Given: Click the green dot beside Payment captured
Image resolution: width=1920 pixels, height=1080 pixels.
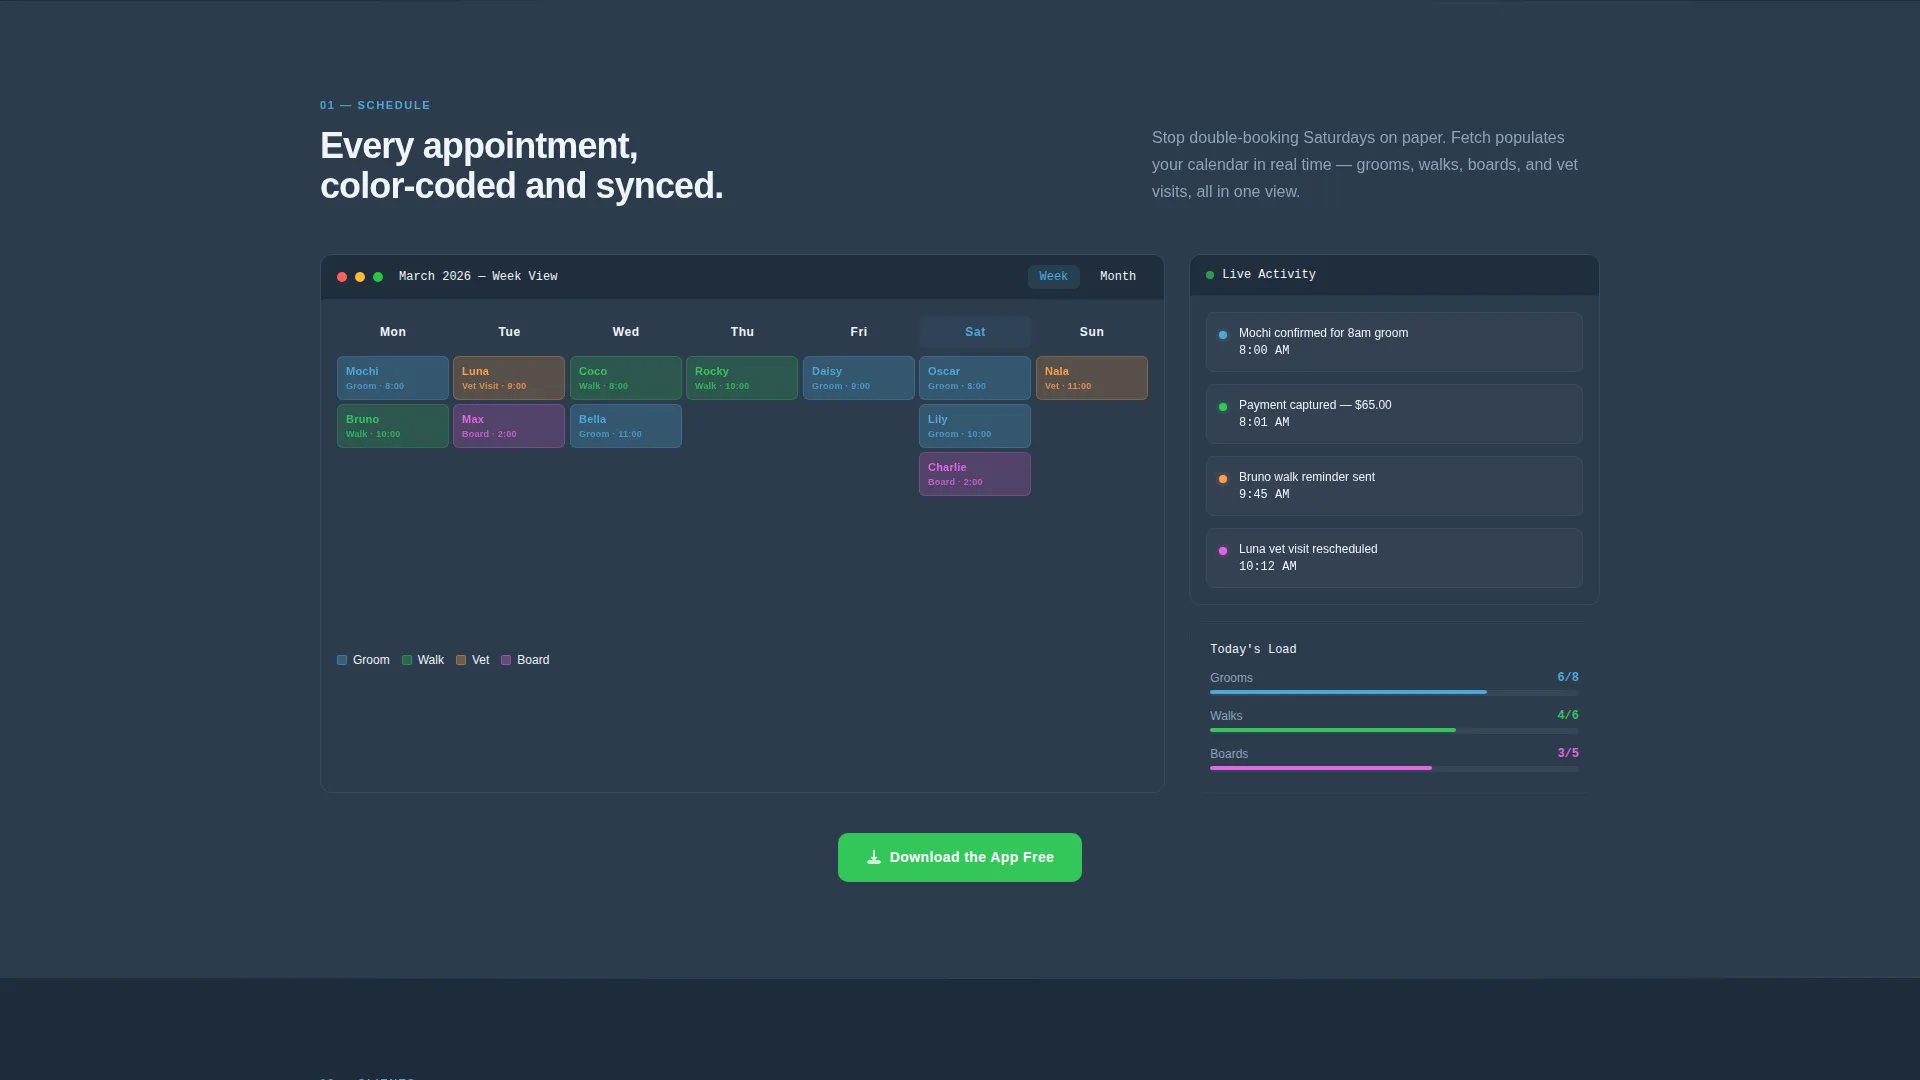Looking at the screenshot, I should tap(1223, 407).
